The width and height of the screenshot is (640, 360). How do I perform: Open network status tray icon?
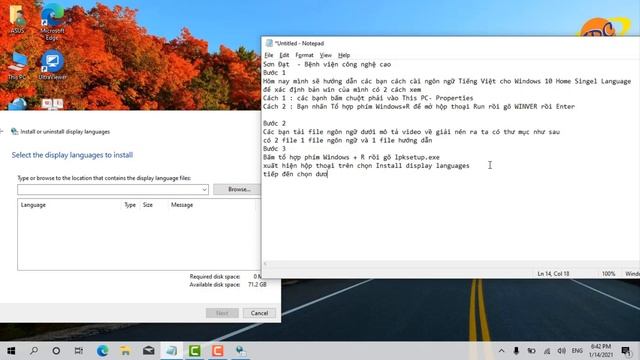(x=547, y=351)
